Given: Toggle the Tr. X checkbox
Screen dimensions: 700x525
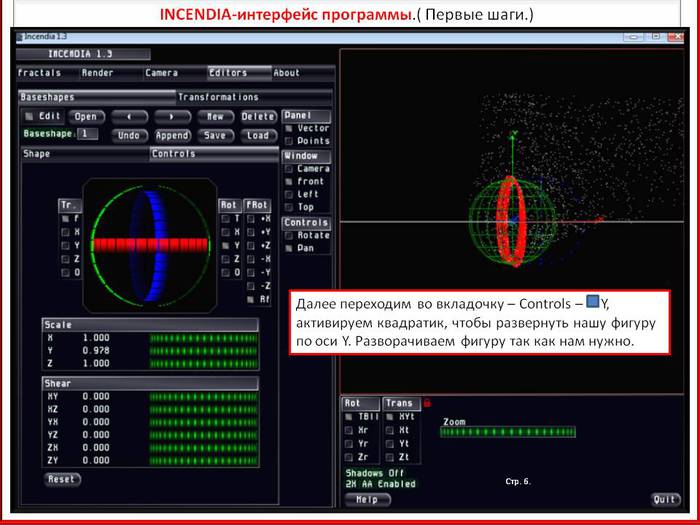Looking at the screenshot, I should (x=66, y=232).
